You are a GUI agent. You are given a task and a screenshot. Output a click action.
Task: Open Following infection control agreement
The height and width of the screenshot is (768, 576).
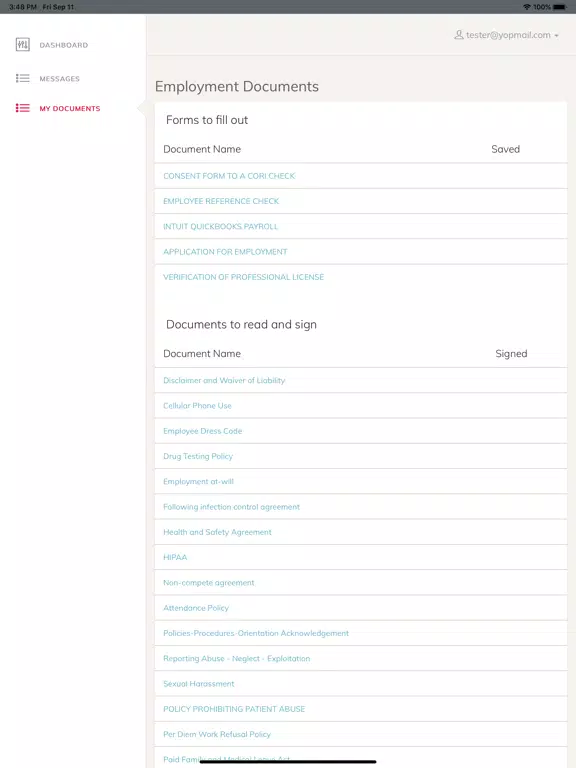(x=231, y=507)
